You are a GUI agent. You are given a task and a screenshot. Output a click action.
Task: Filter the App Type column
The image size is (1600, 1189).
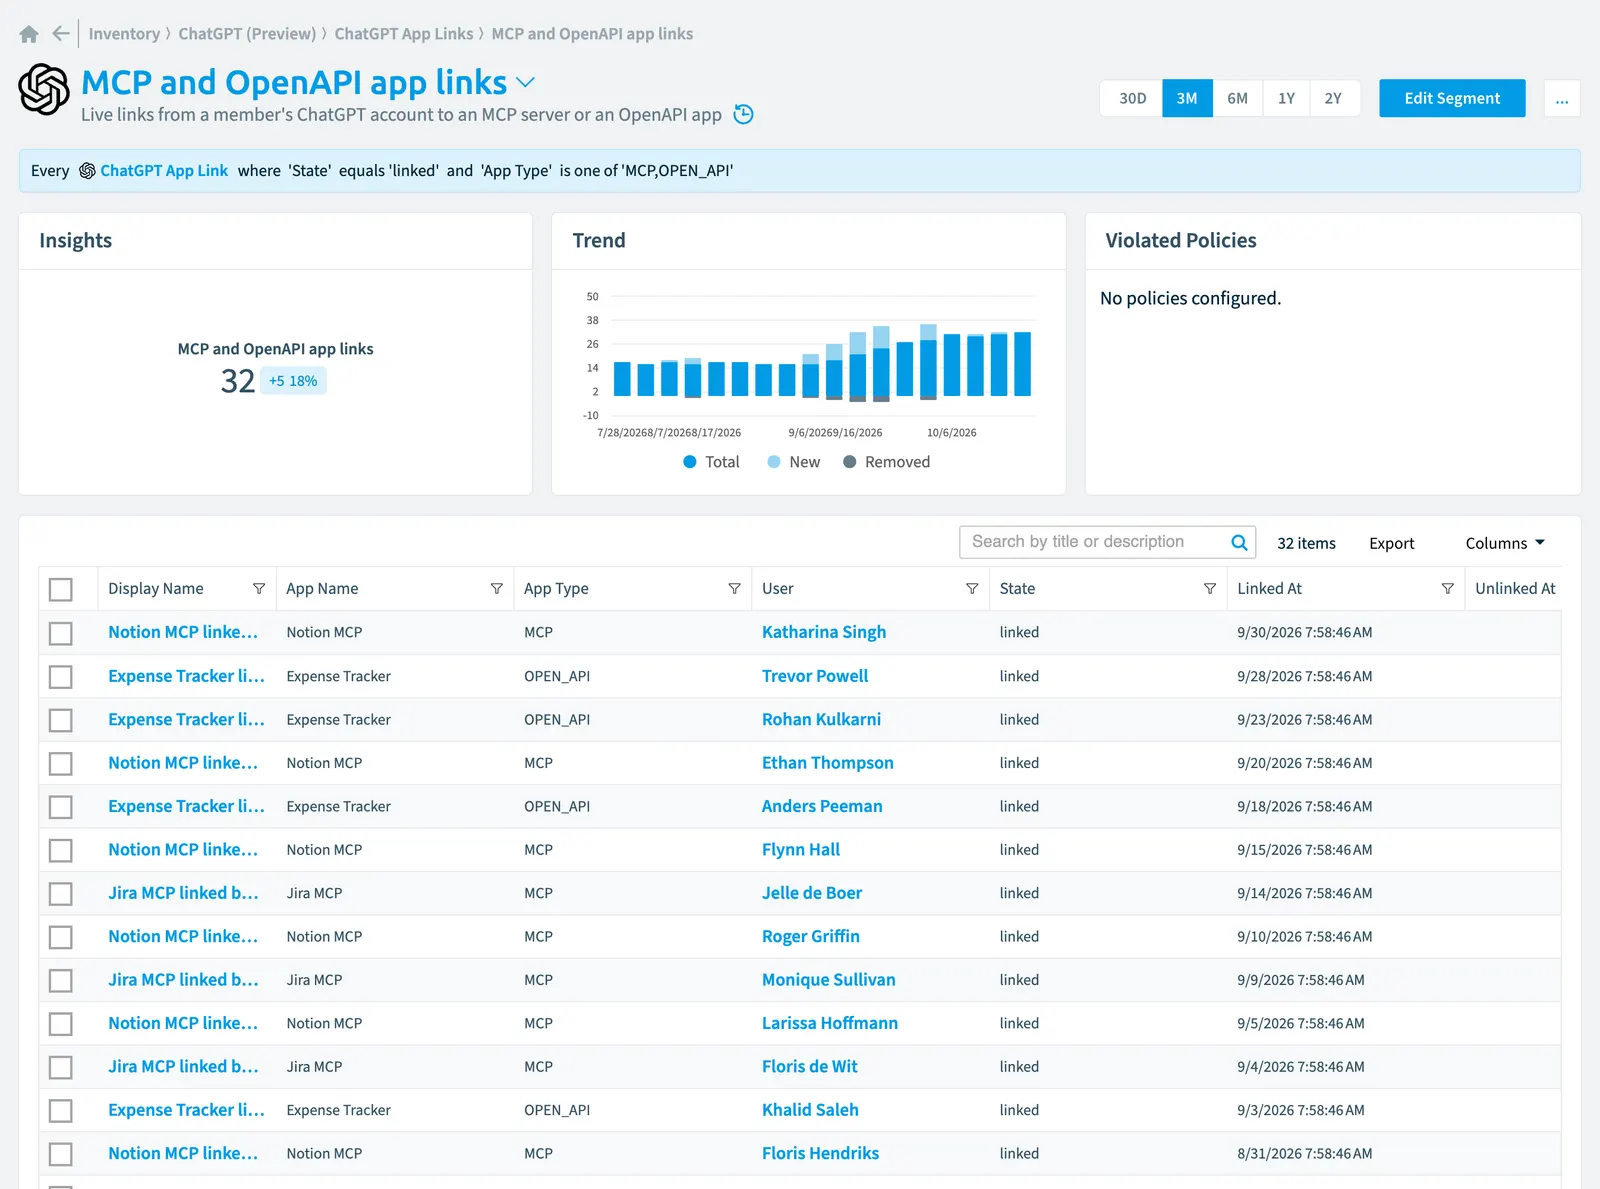pyautogui.click(x=734, y=589)
